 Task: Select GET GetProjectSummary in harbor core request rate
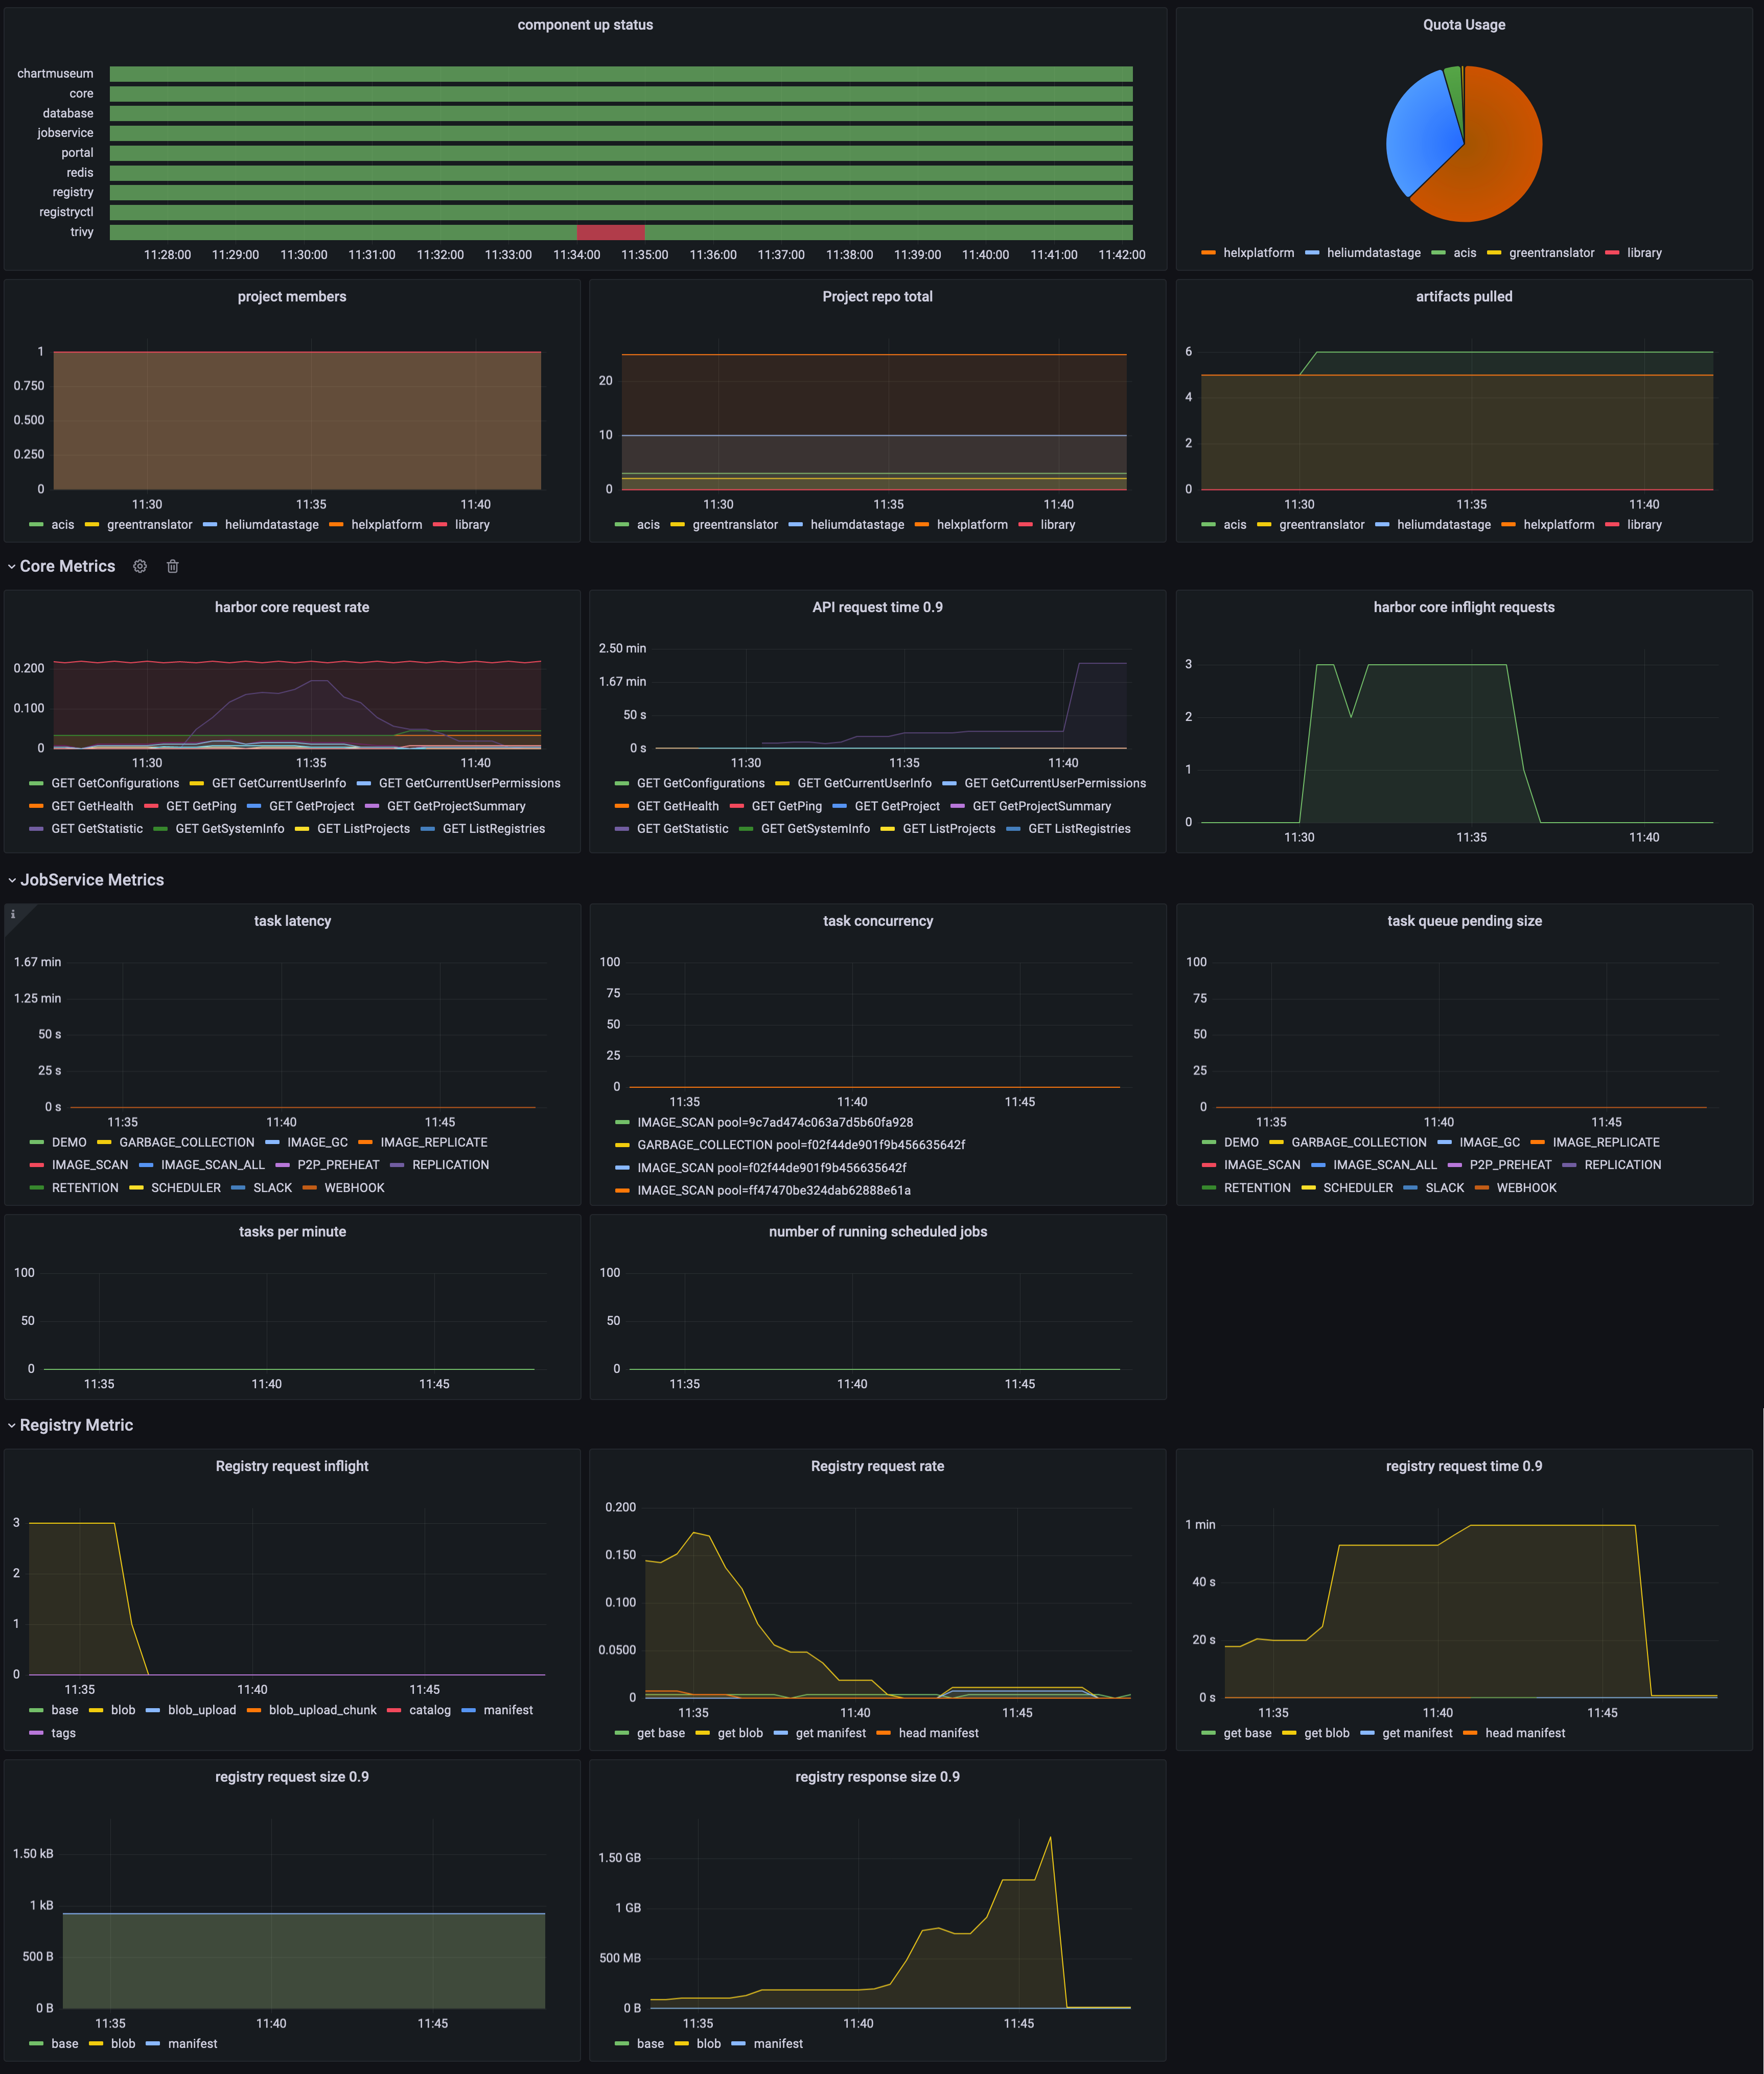[x=456, y=806]
